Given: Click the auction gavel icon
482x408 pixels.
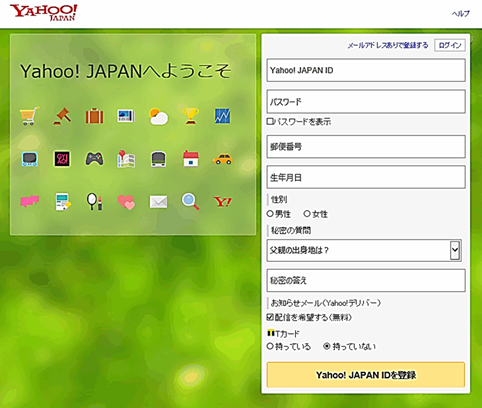Looking at the screenshot, I should pyautogui.click(x=62, y=116).
